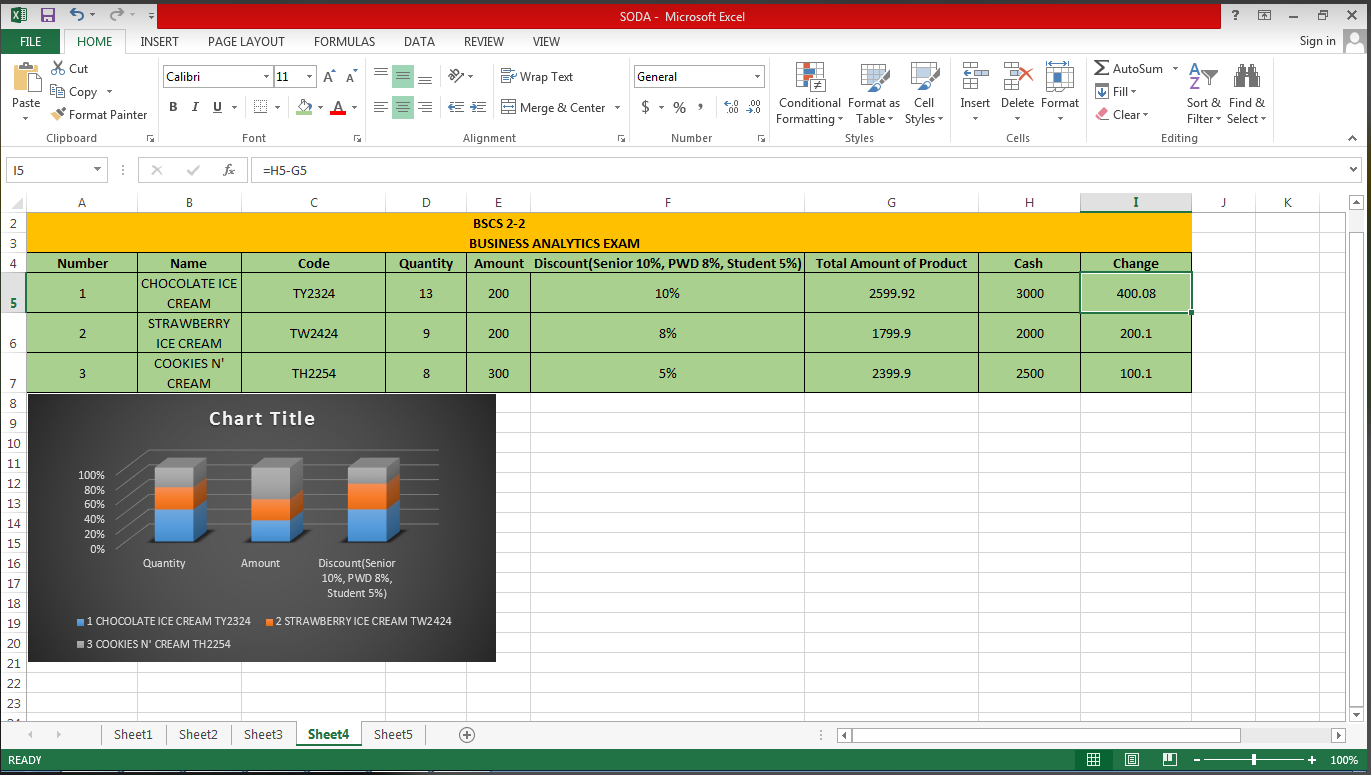Toggle Italic formatting

pos(195,107)
